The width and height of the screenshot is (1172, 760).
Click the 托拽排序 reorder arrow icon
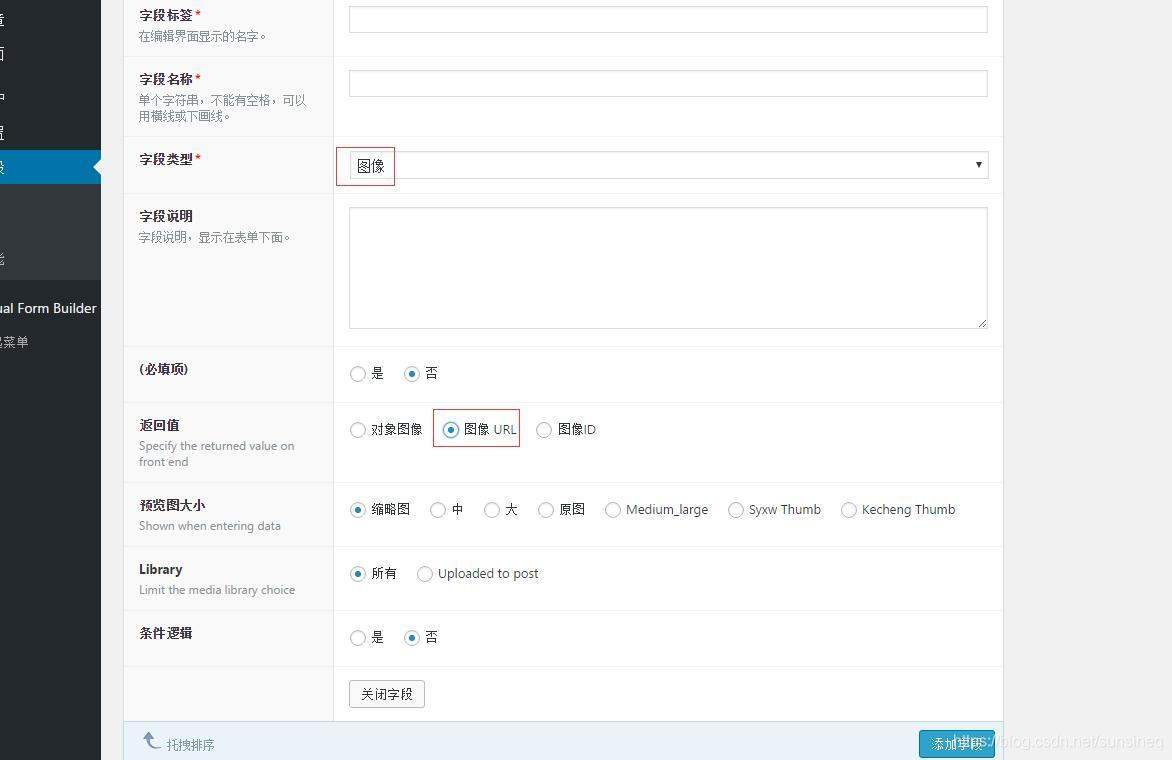tap(150, 740)
